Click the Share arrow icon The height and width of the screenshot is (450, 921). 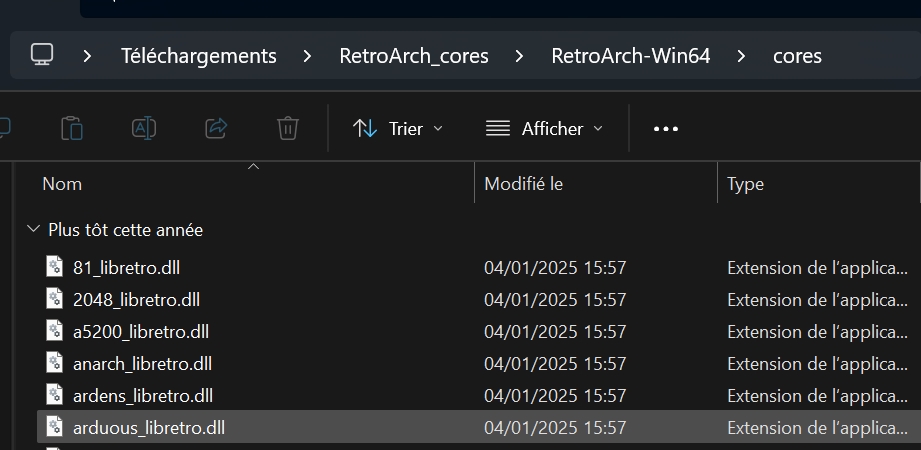pyautogui.click(x=216, y=128)
